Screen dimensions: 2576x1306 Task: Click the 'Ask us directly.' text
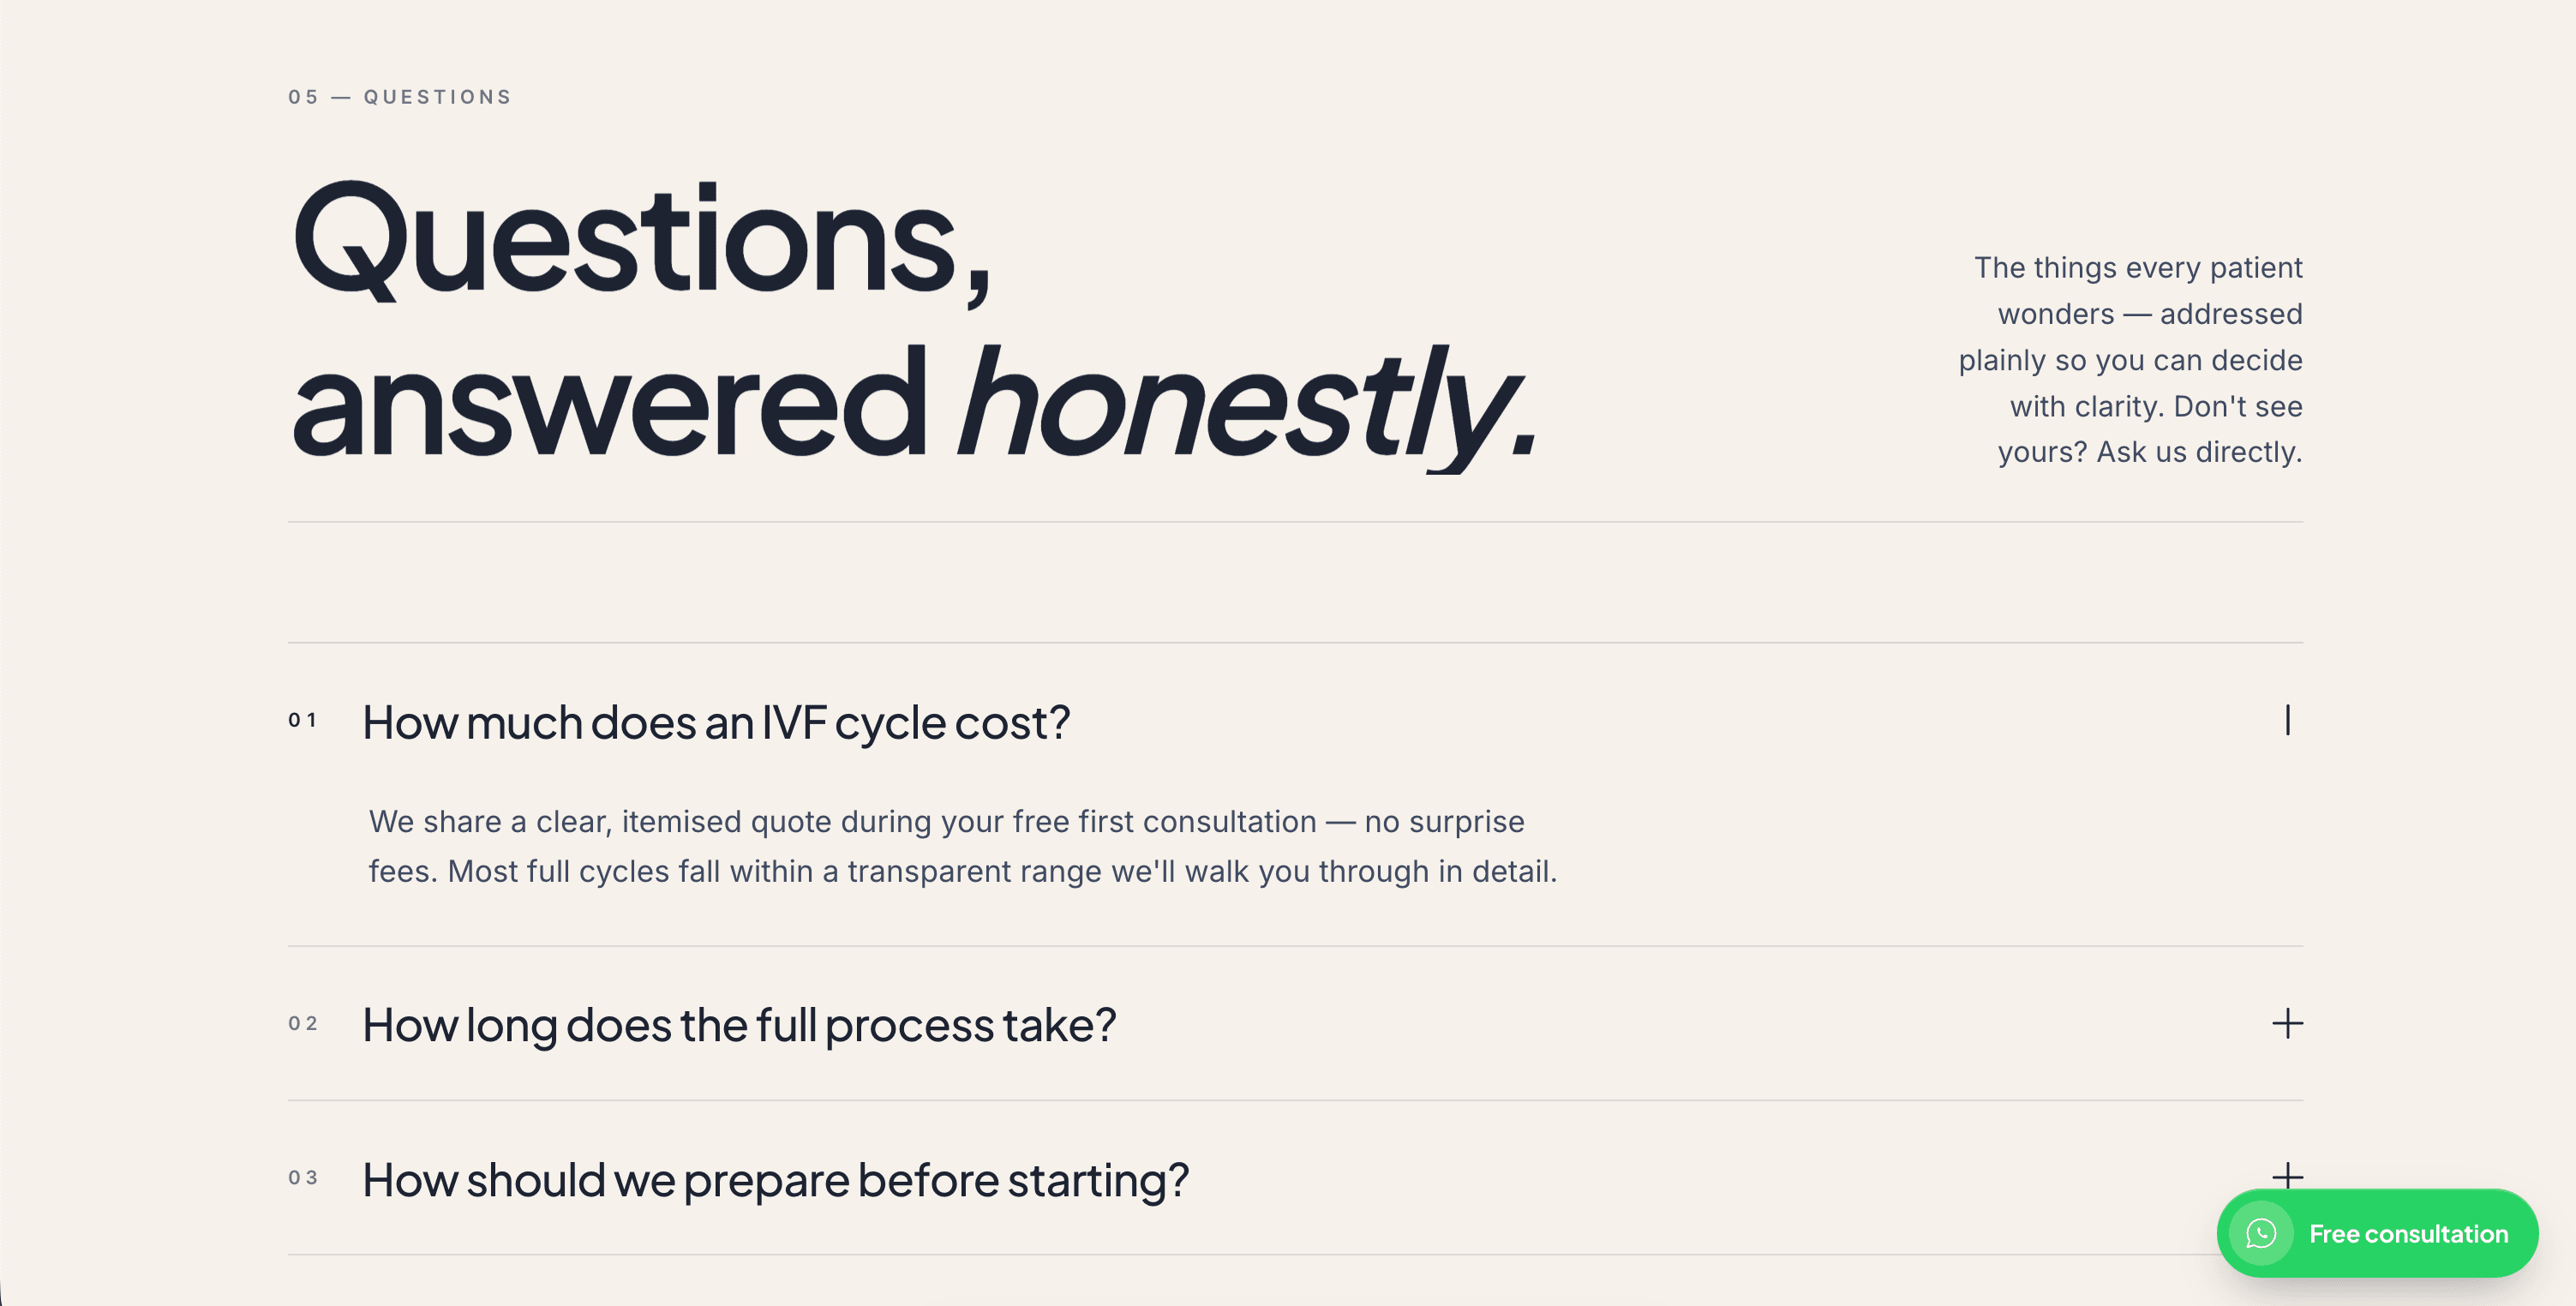click(x=2199, y=452)
